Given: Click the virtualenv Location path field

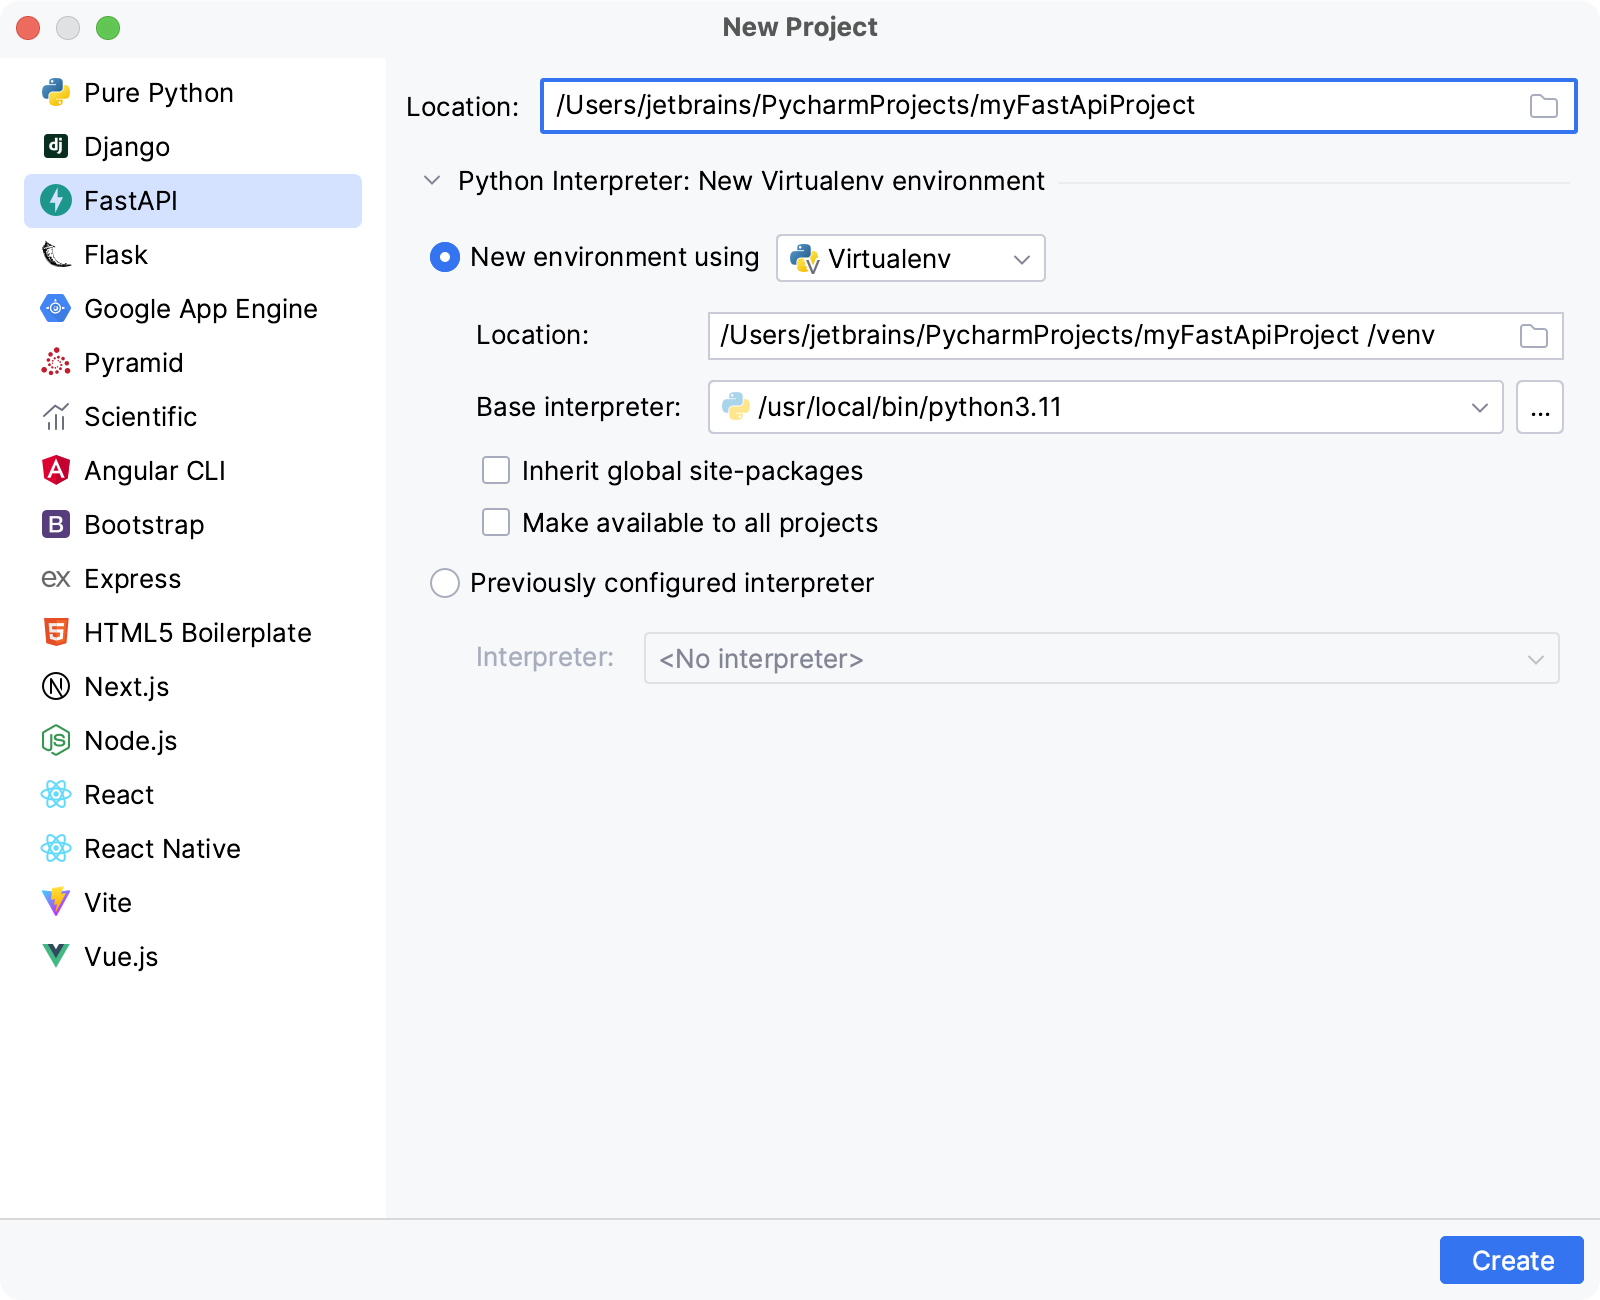Looking at the screenshot, I should 1136,336.
